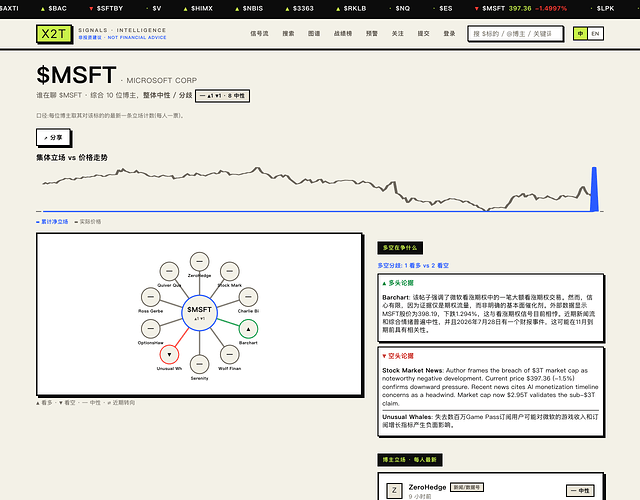Image resolution: width=640 pixels, height=500 pixels.
Task: Select the $RKLB ticker in the top tape
Action: (x=351, y=8)
